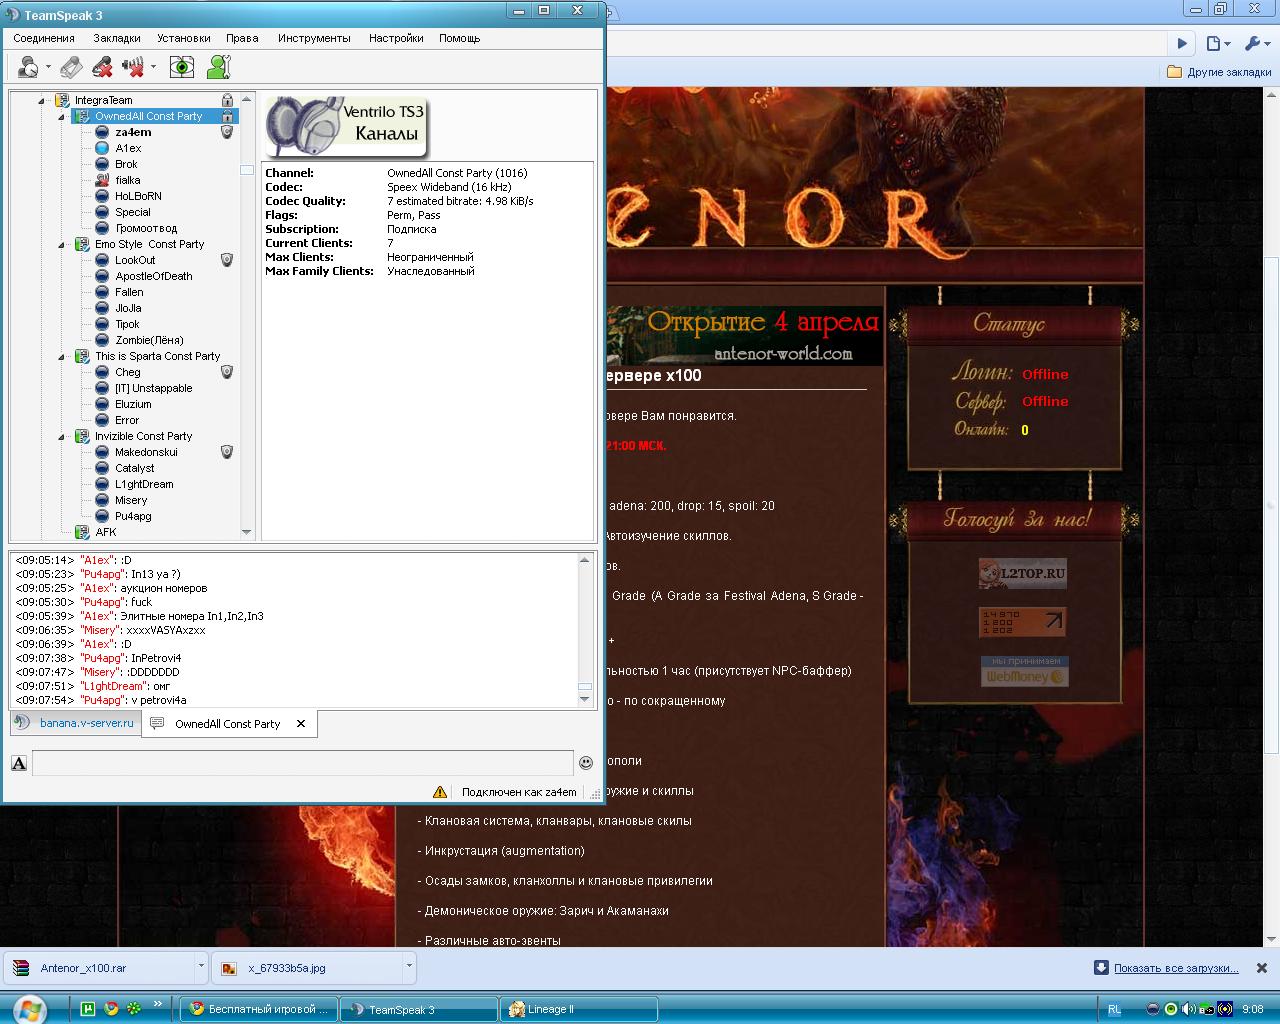Open the Помощь menu

tap(460, 38)
